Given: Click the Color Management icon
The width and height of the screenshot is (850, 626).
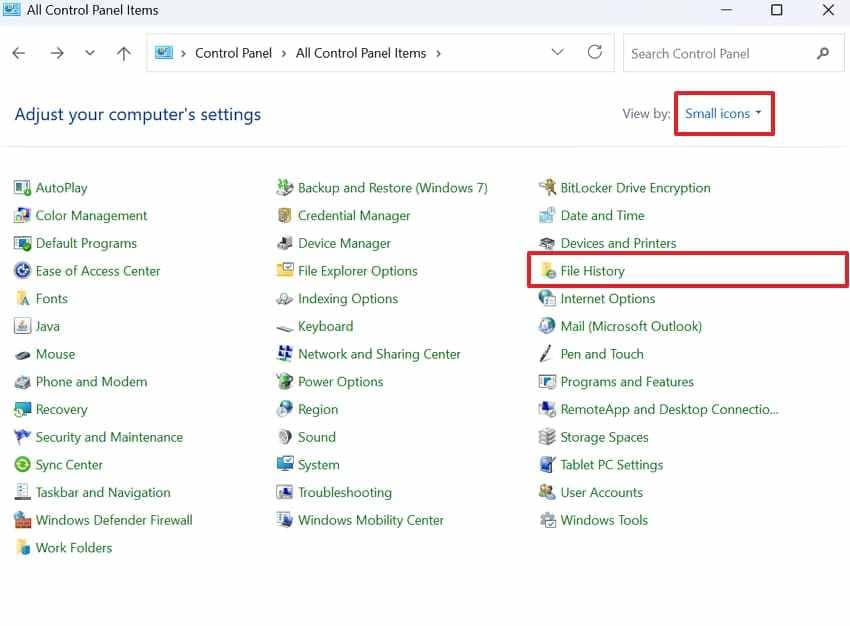Looking at the screenshot, I should click(22, 216).
